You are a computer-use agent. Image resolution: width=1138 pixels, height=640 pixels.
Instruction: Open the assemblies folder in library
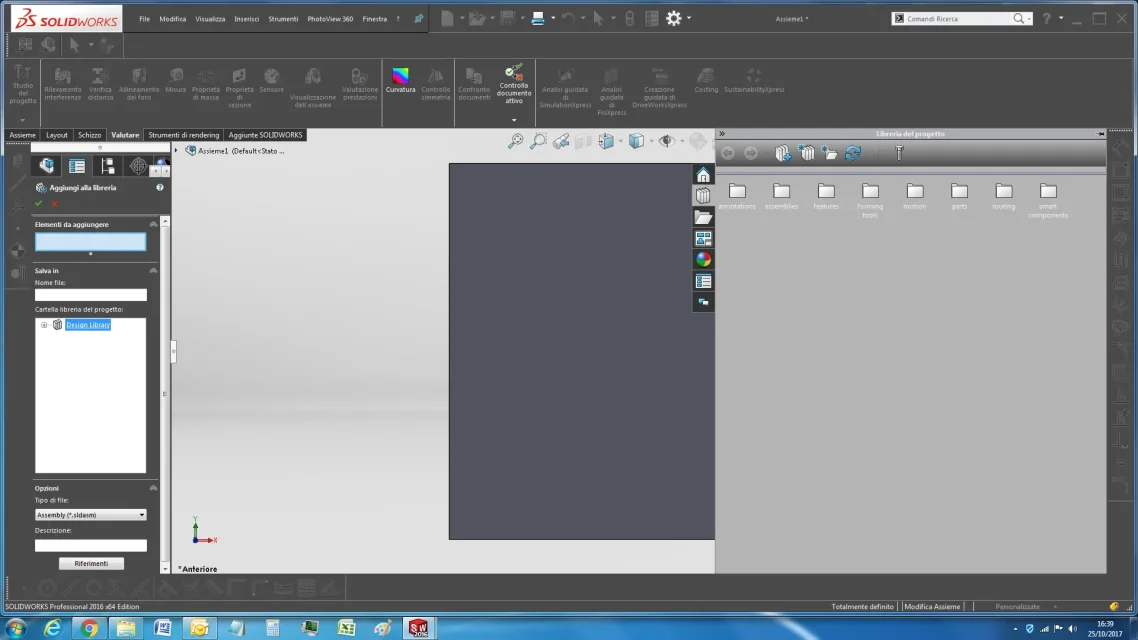point(782,196)
